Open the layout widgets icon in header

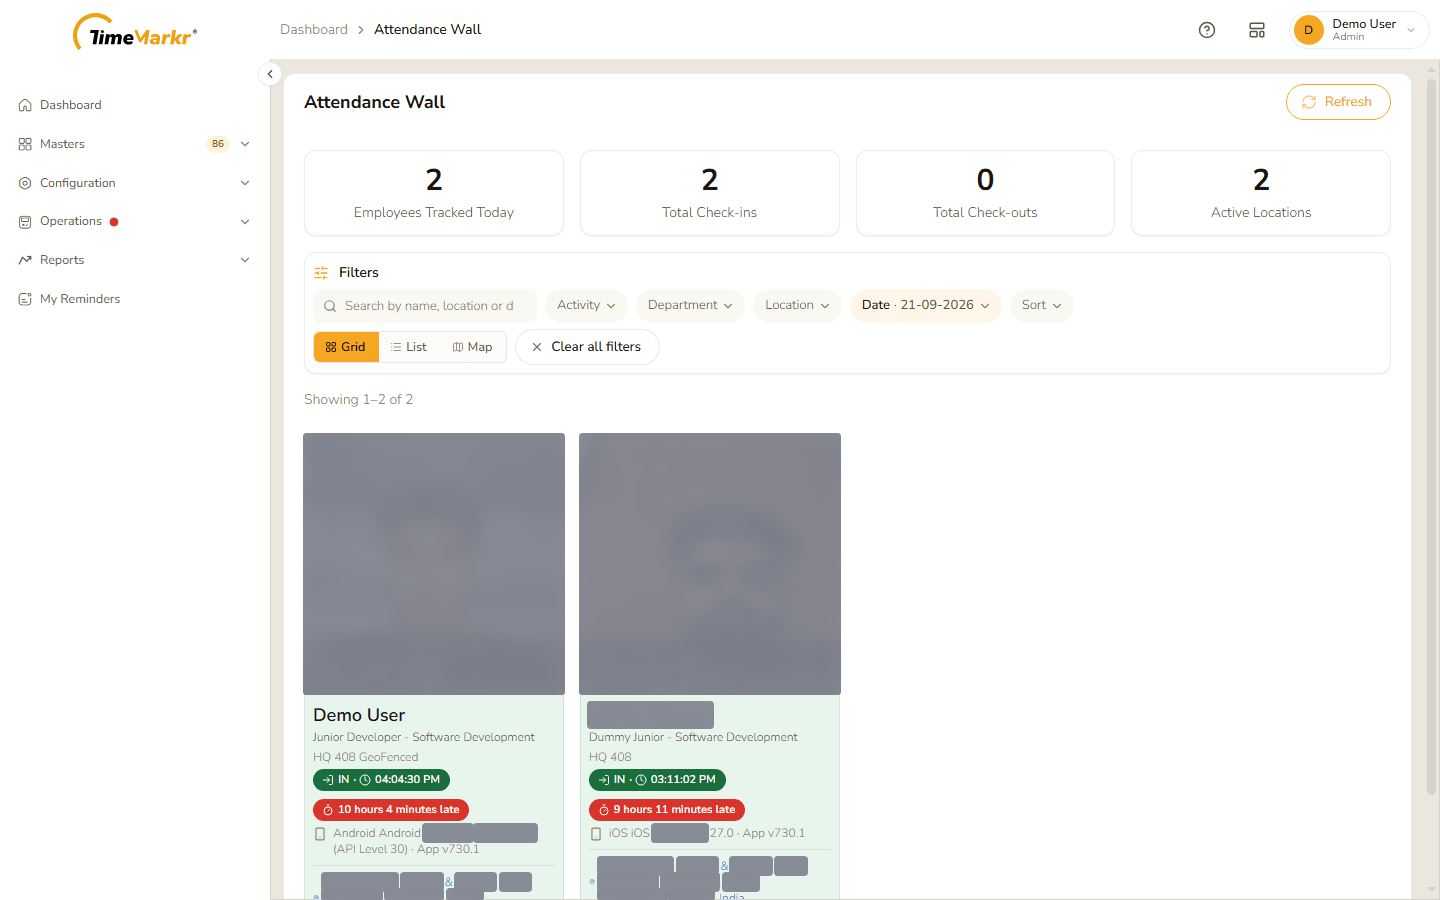click(1257, 30)
